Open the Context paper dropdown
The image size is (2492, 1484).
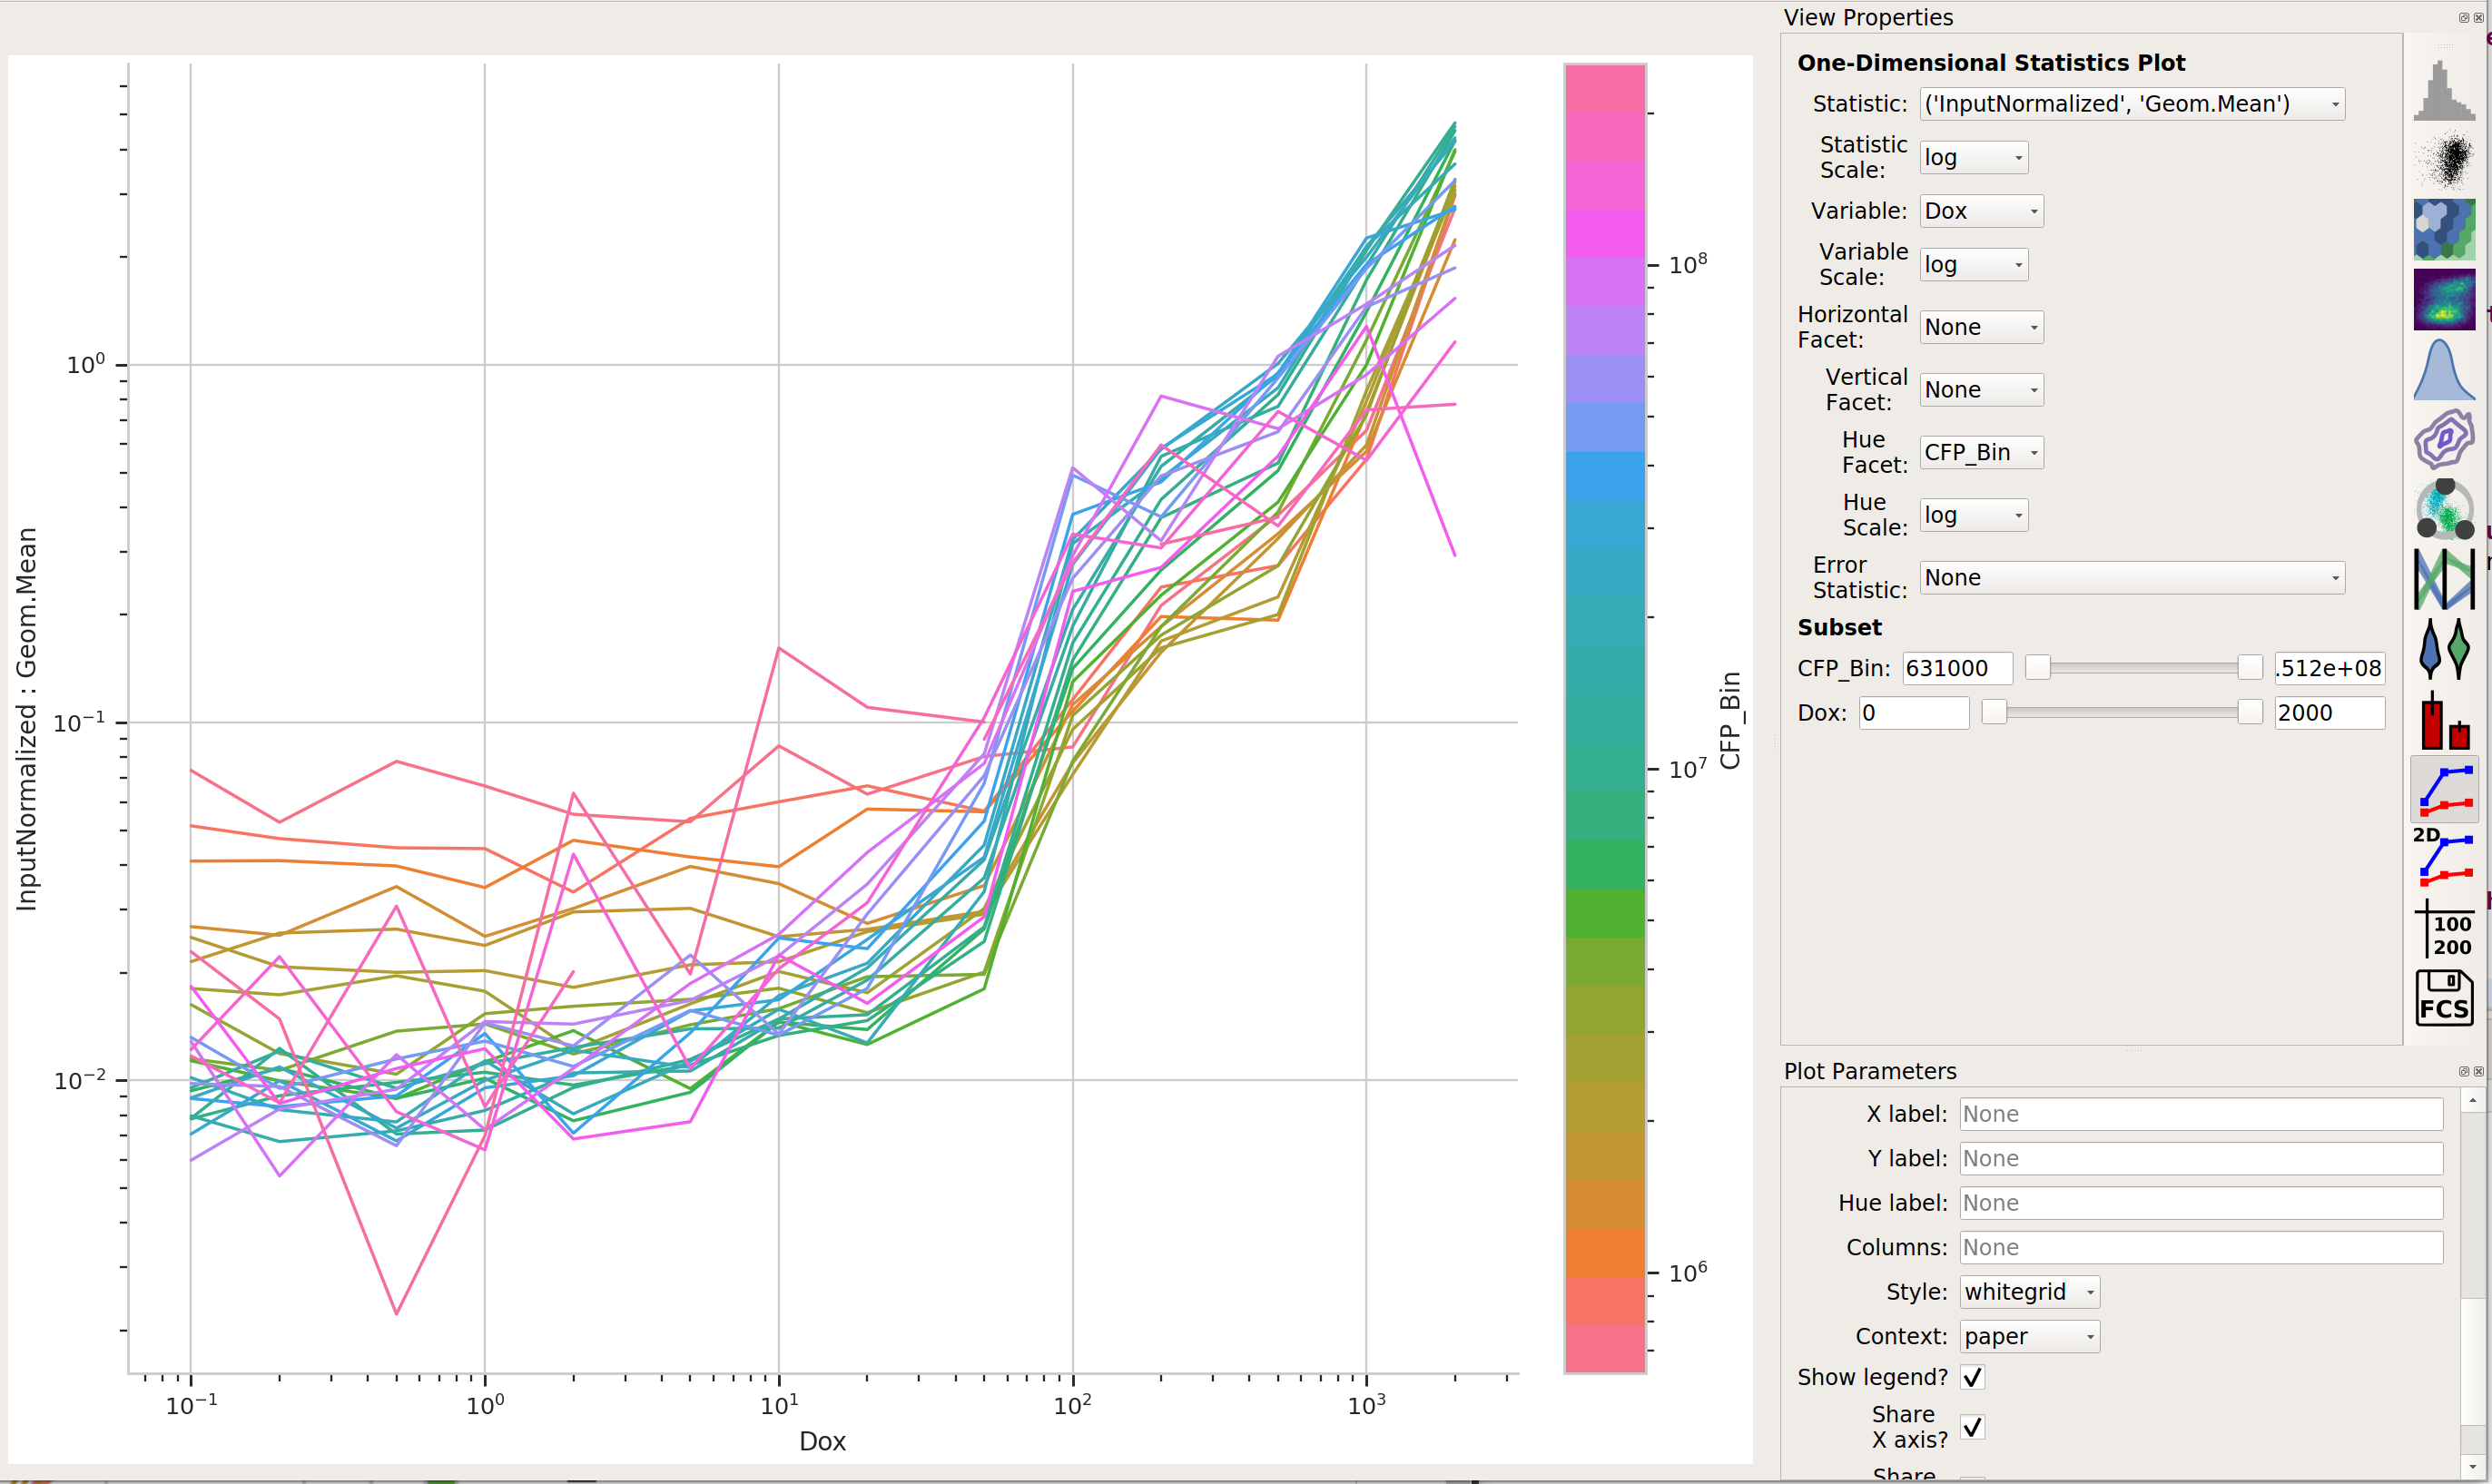(x=2029, y=1337)
